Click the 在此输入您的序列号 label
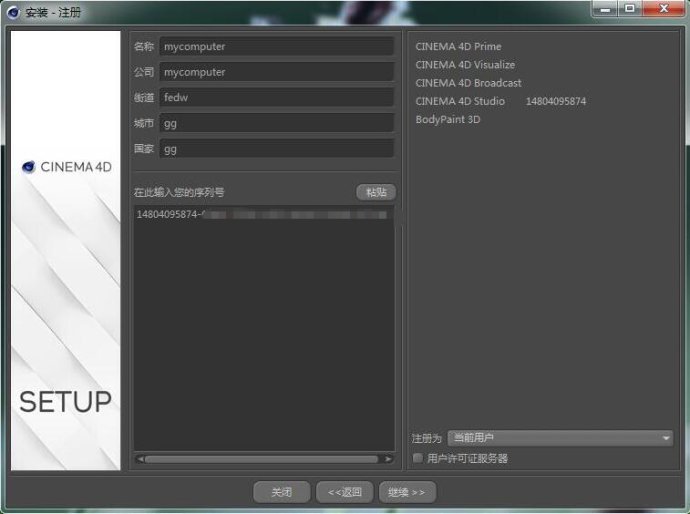 coord(179,192)
